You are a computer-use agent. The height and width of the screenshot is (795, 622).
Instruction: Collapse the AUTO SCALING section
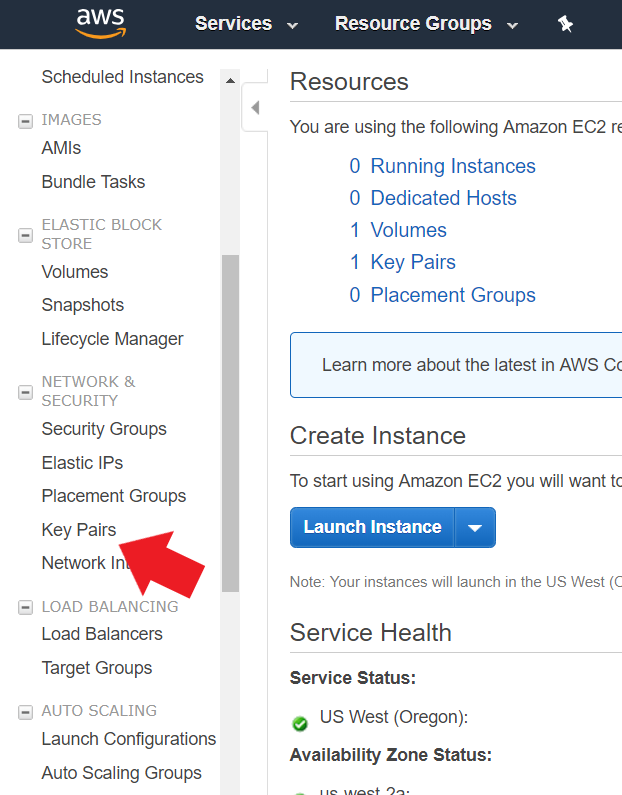coord(26,712)
